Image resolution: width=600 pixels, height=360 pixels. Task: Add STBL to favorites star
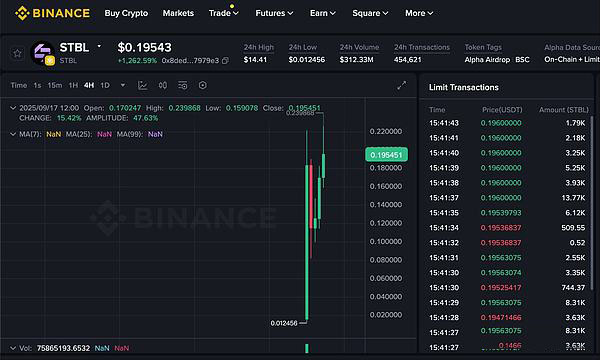point(17,54)
